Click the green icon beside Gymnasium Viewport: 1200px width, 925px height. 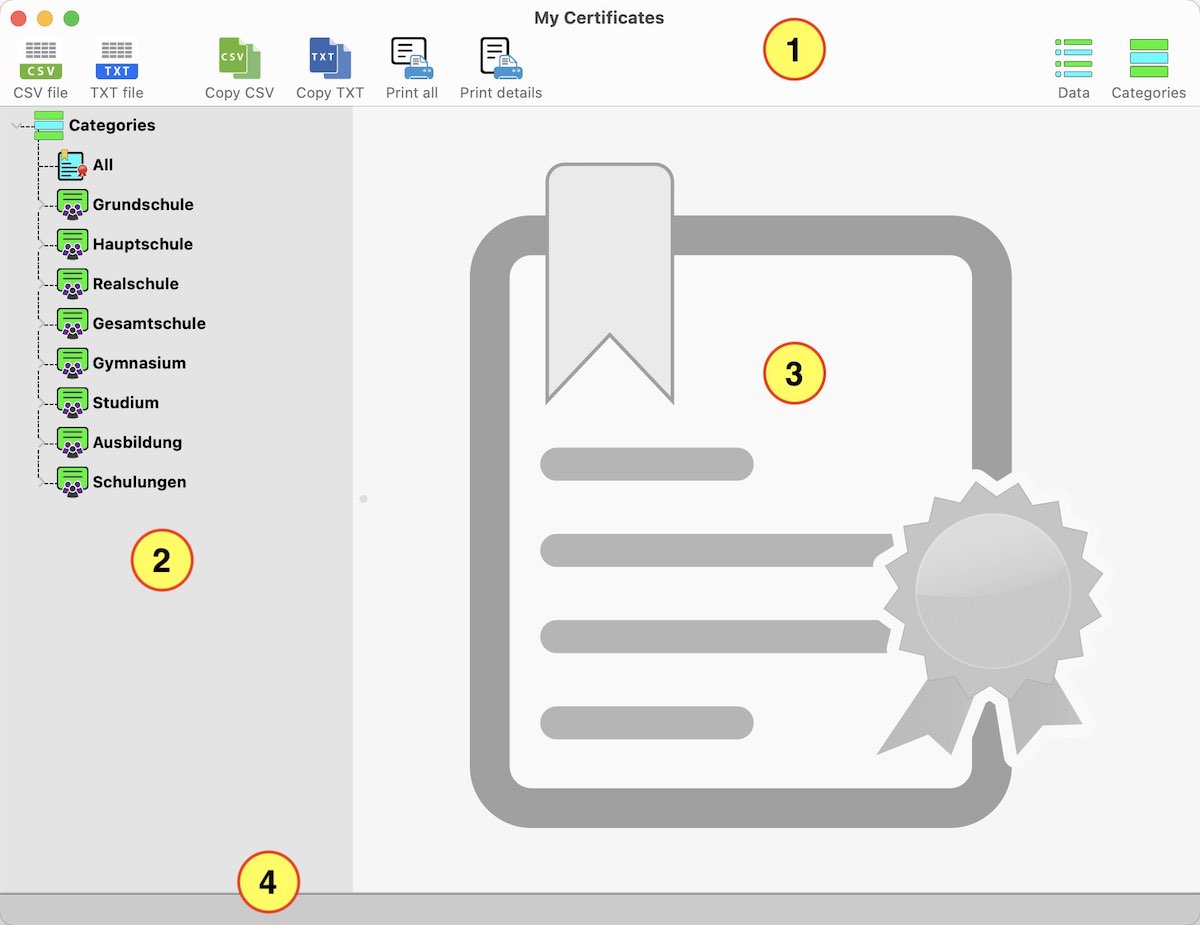click(x=72, y=363)
